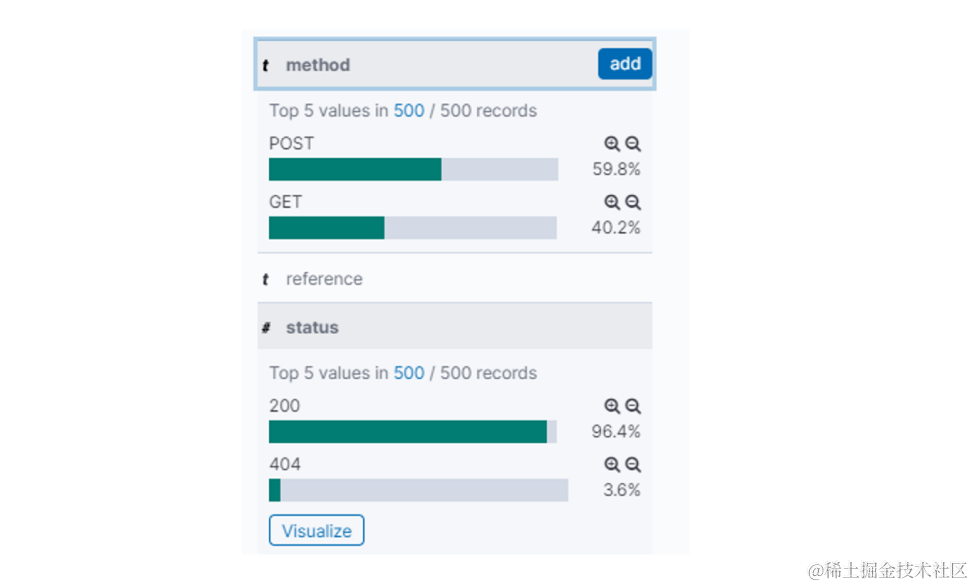Click the add button for method field

(625, 64)
